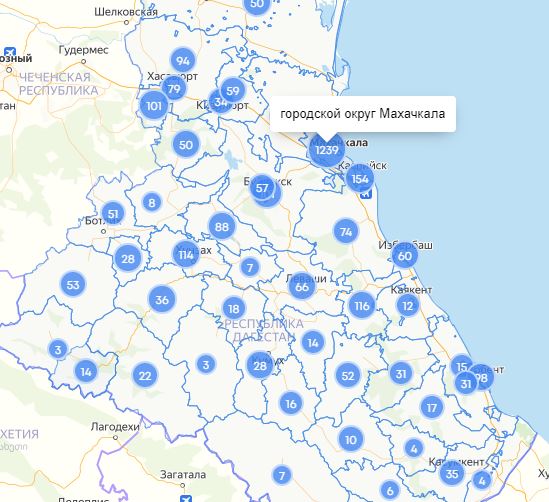Select the 16 cluster marker

pos(291,404)
